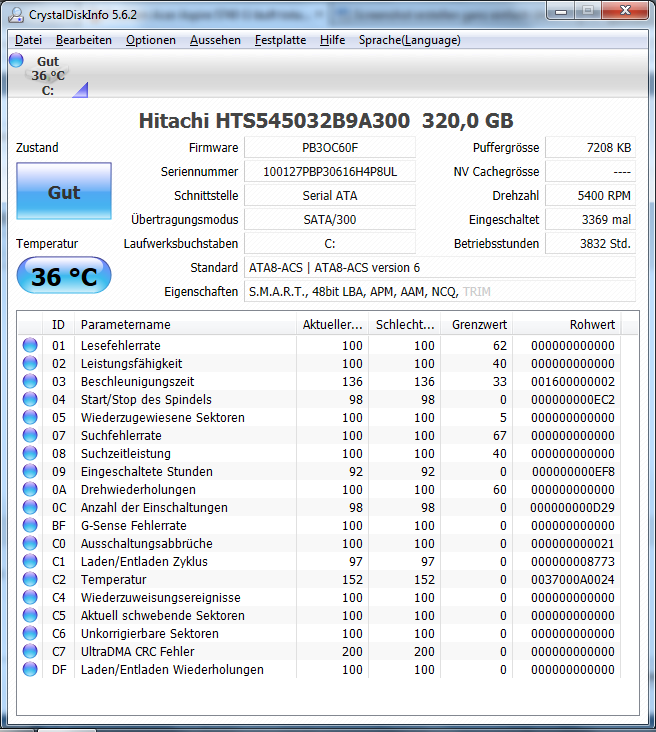Click the ID column header
Viewport: 656px width, 732px height.
58,324
